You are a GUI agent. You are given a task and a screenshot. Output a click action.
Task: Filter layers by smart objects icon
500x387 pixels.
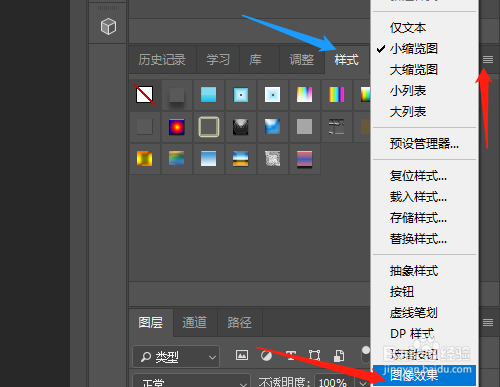339,356
